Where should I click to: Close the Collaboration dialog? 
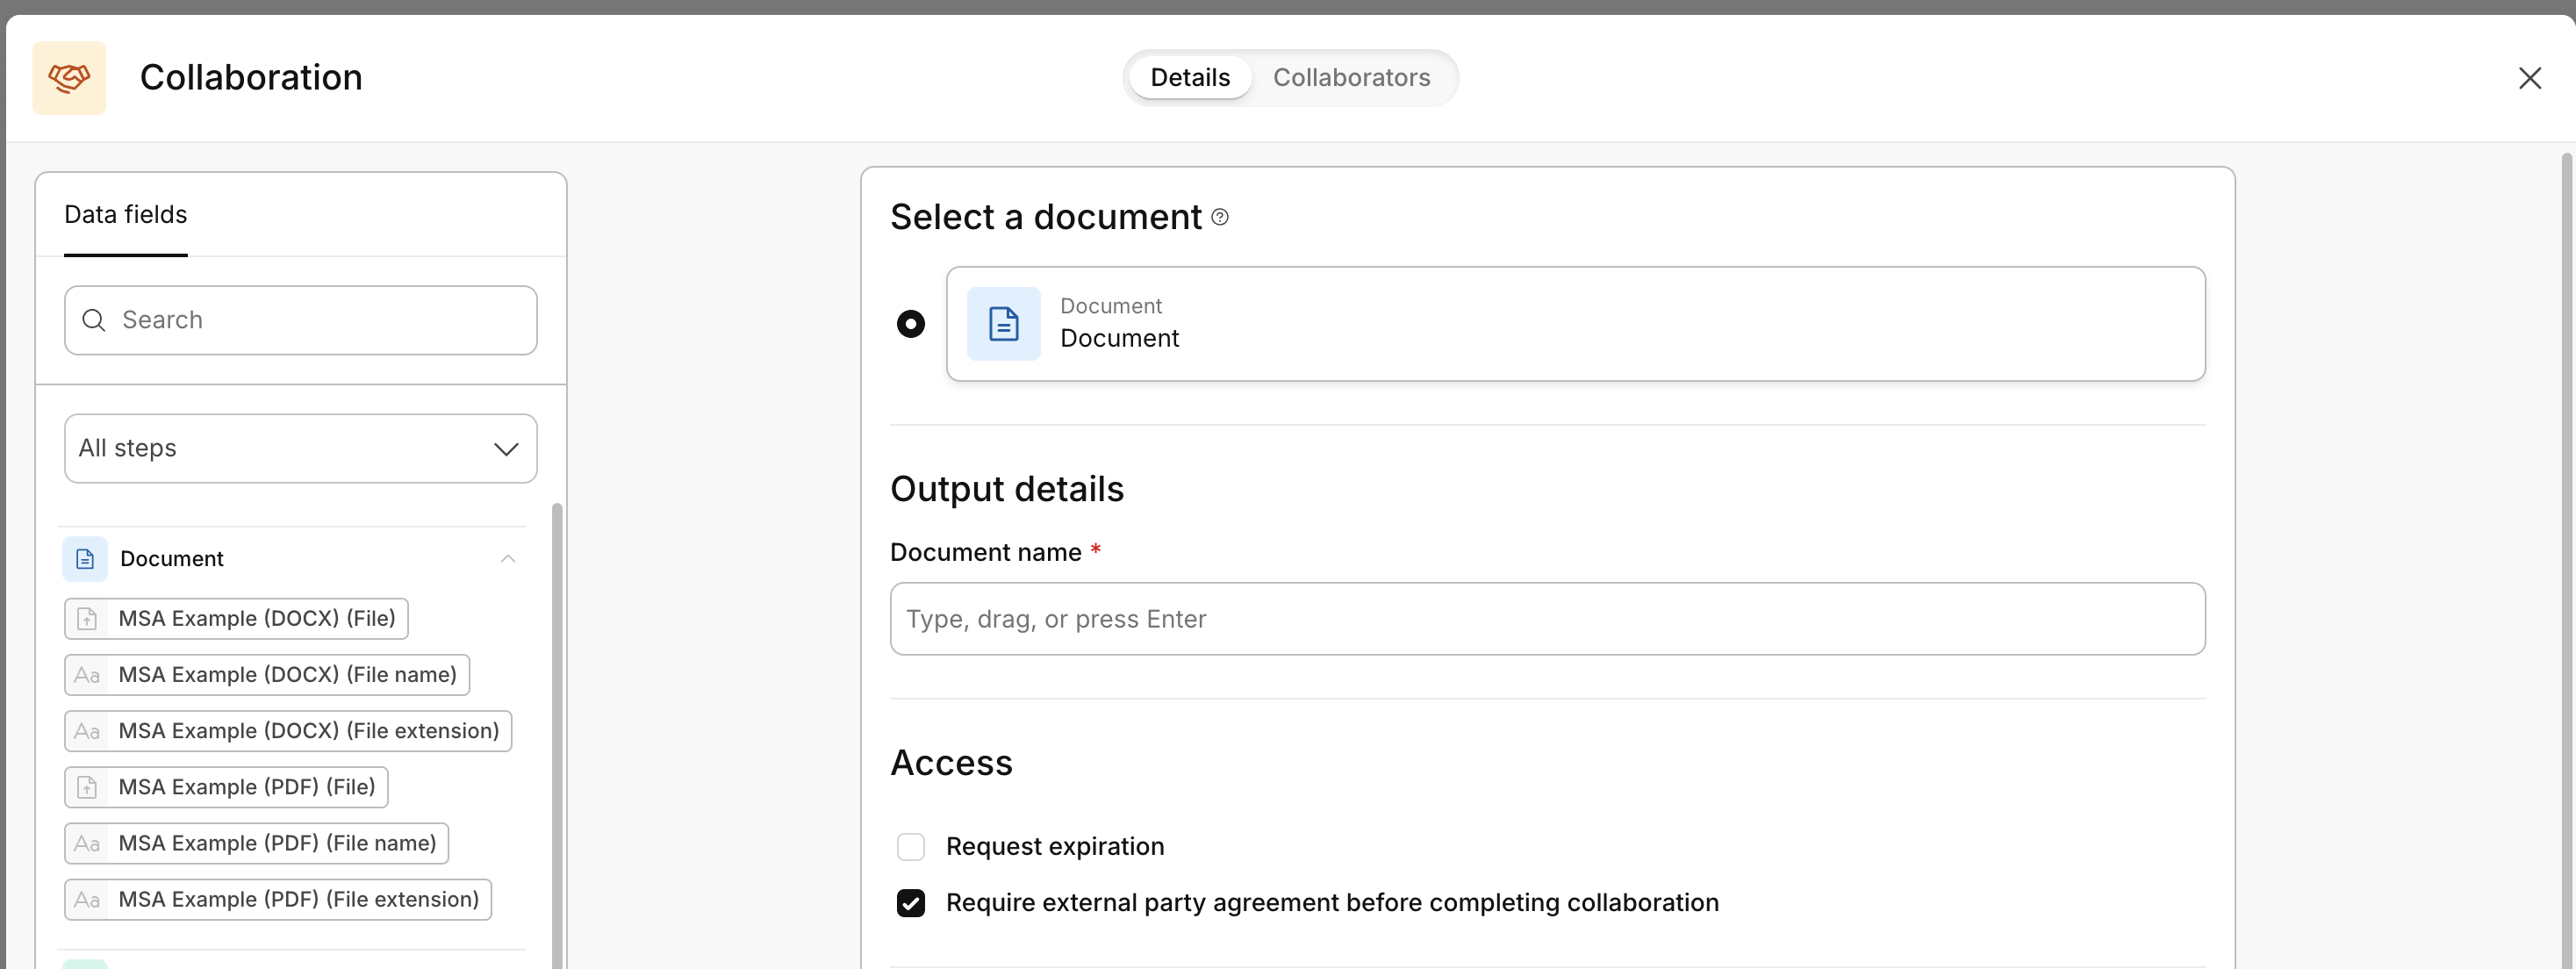tap(2529, 78)
